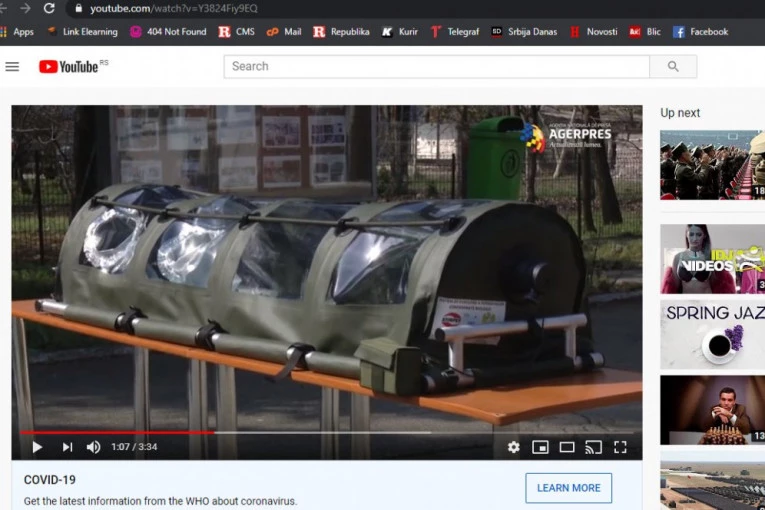
Task: Enable miniplayer mode
Action: (540, 447)
